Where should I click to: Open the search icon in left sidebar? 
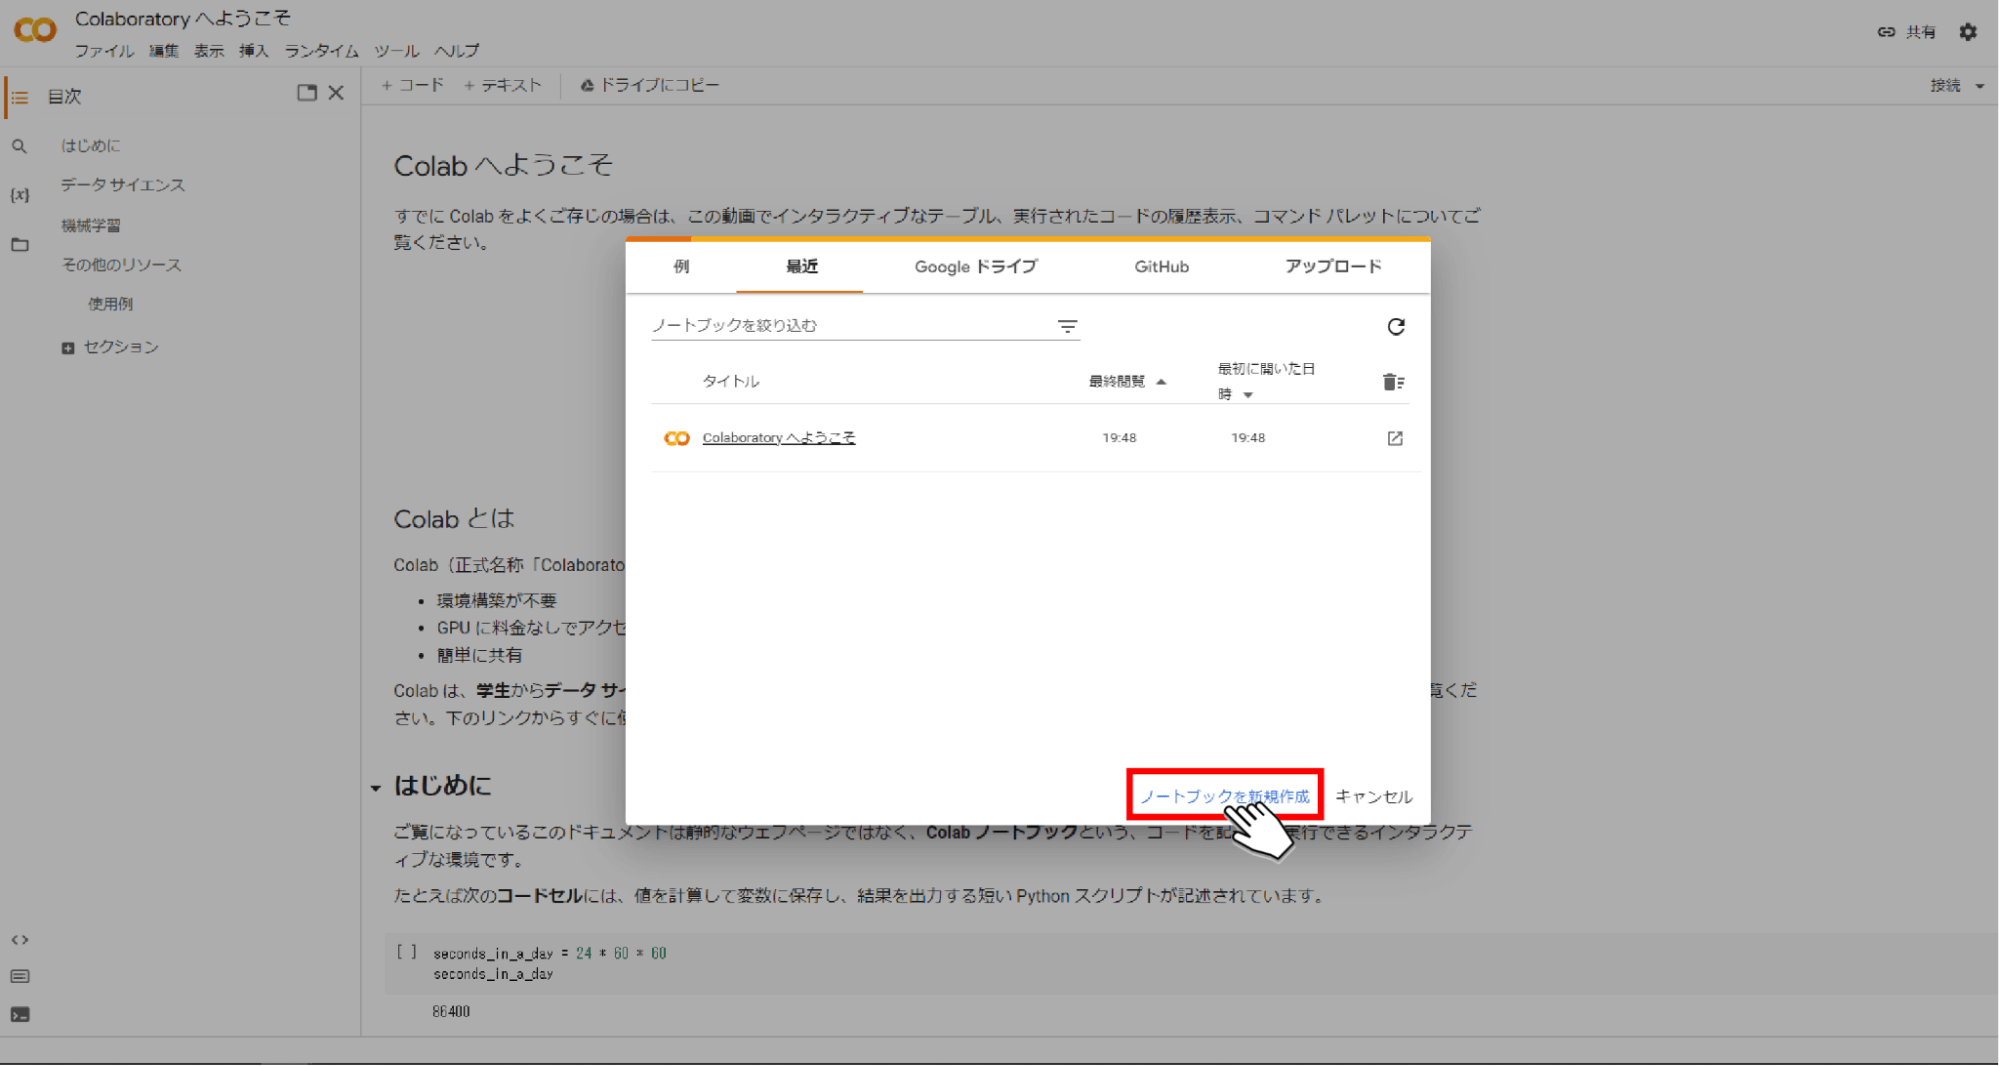[x=19, y=146]
